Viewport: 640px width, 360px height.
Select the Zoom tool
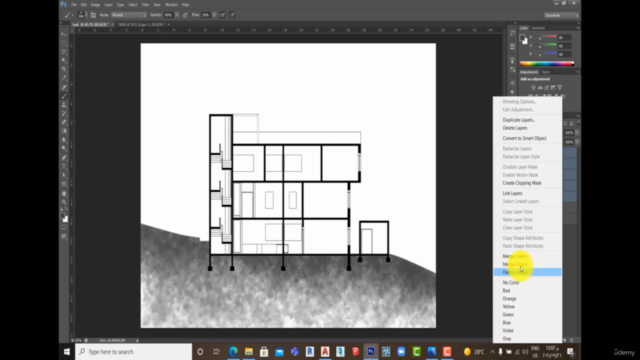[64, 202]
